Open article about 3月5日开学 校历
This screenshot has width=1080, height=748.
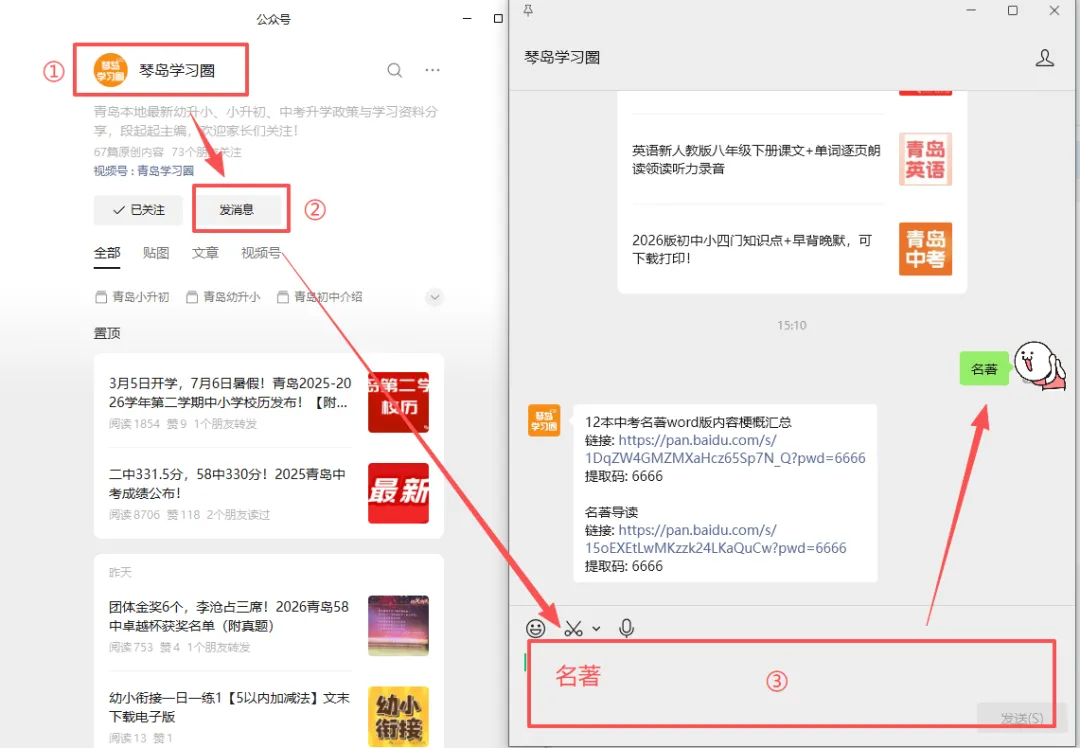click(230, 393)
